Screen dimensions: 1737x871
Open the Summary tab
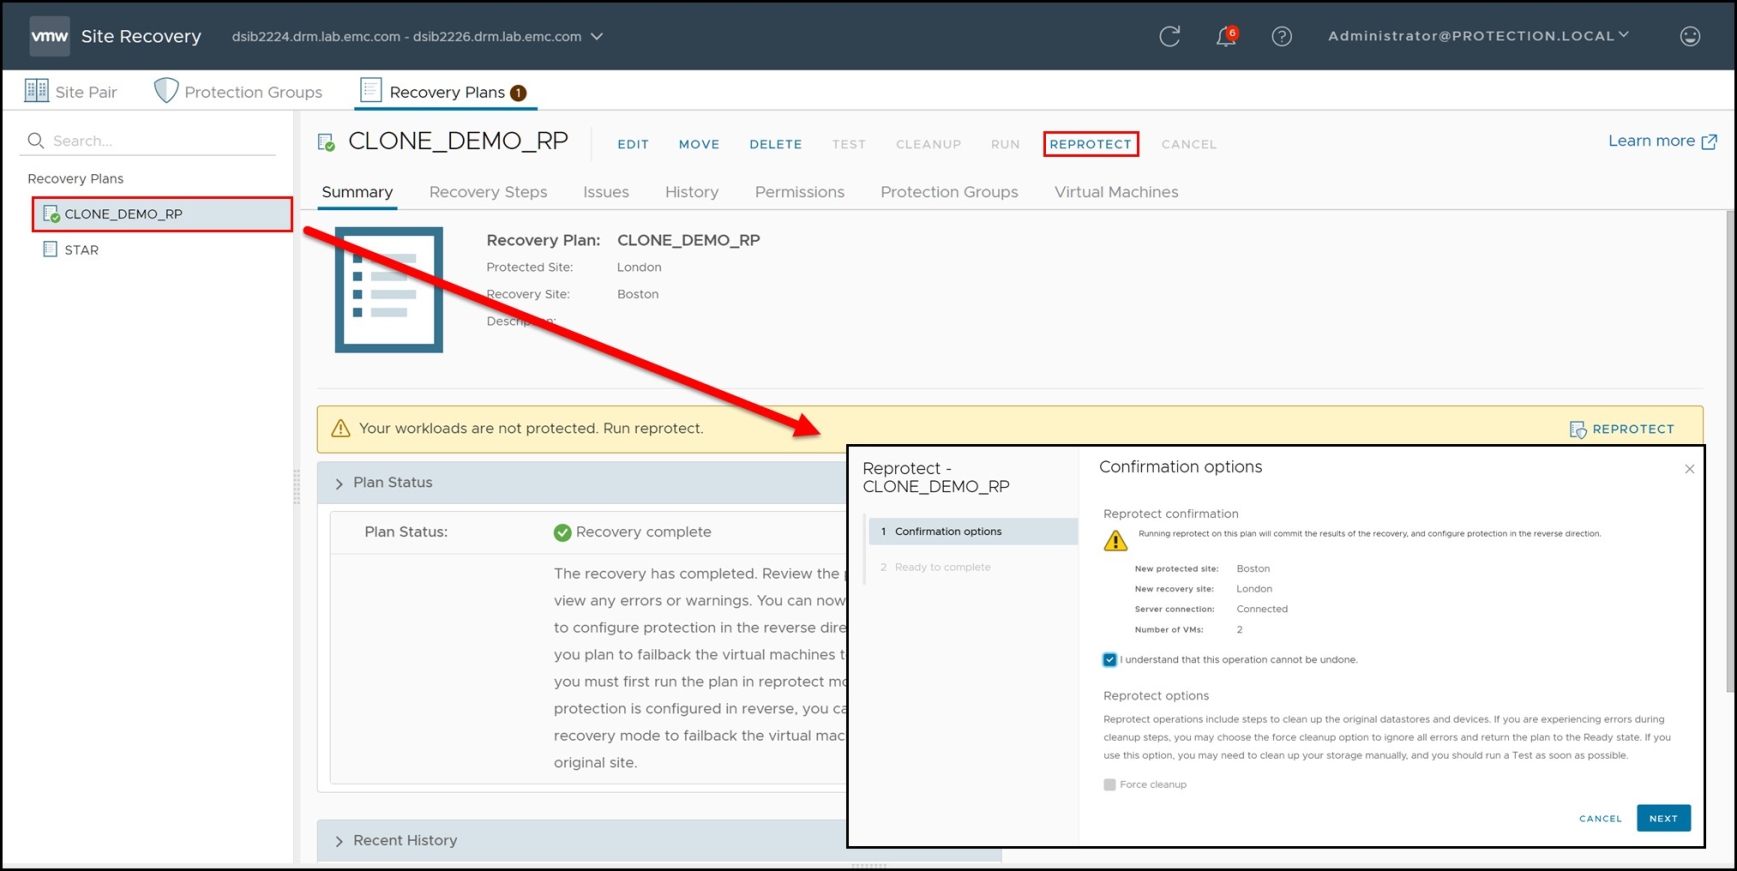(x=357, y=192)
